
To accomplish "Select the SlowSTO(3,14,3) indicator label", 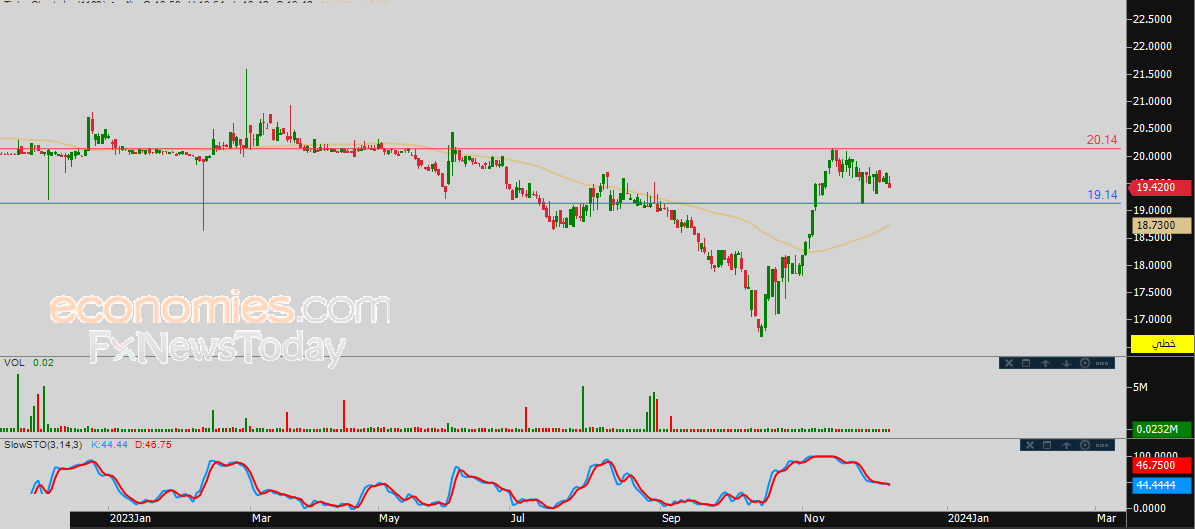I will [43, 444].
